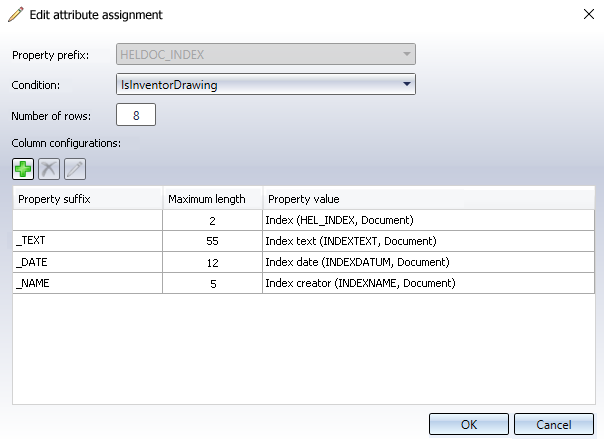Image resolution: width=604 pixels, height=439 pixels.
Task: Close the Edit attribute assignment dialog
Action: click(x=585, y=15)
